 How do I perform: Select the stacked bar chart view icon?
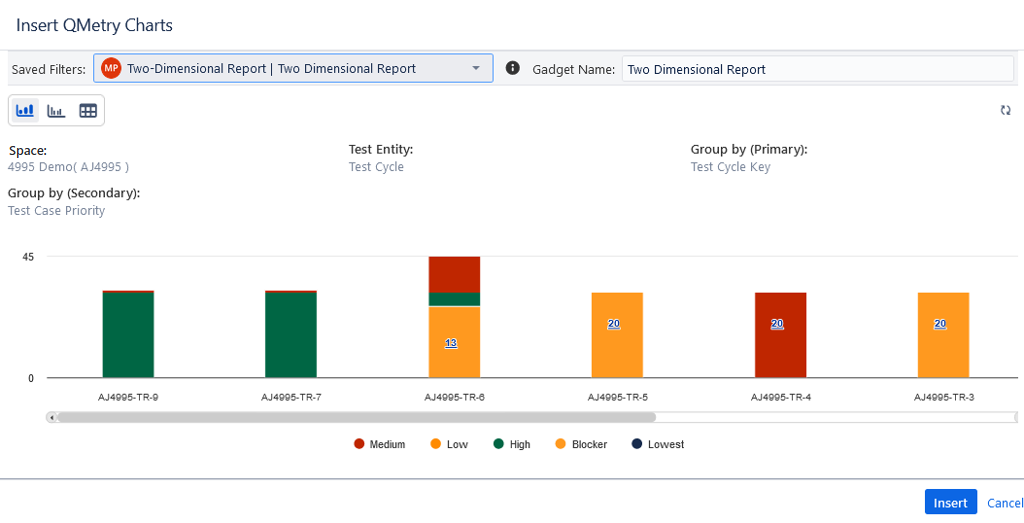point(25,110)
